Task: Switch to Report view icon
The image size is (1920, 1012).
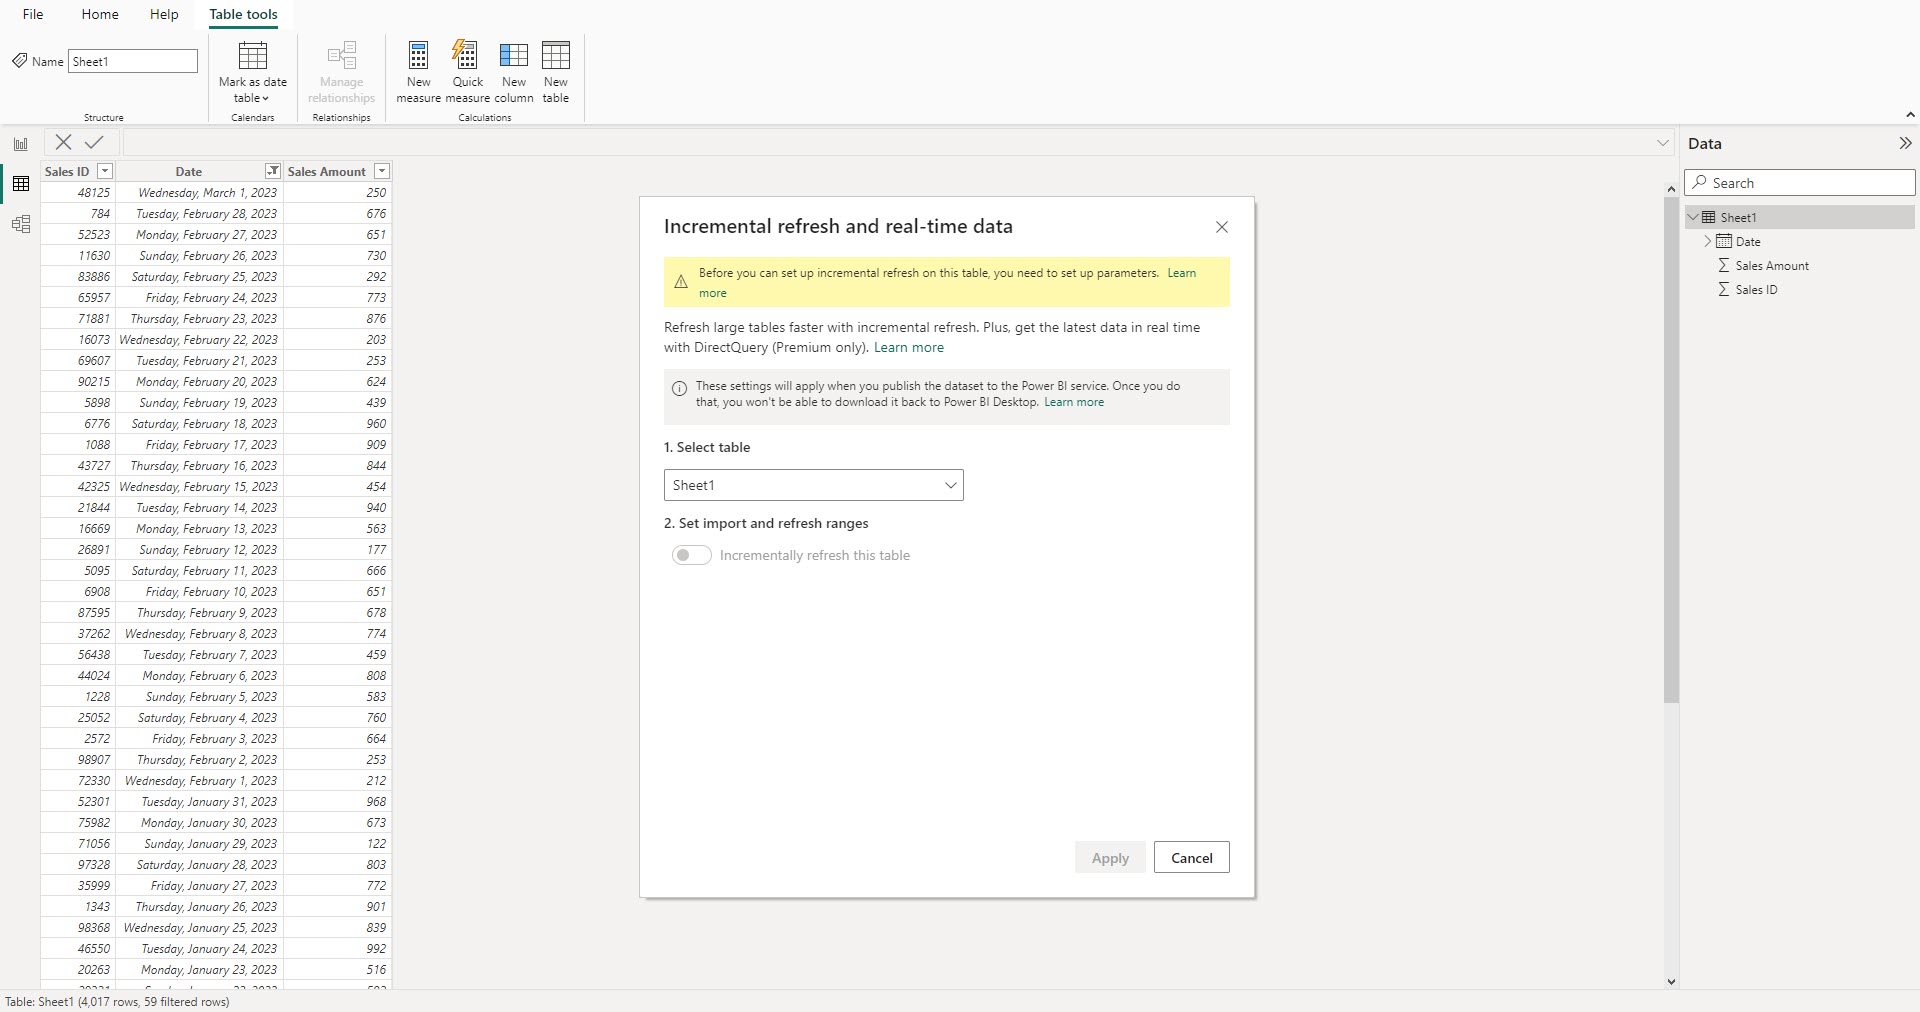Action: coord(21,144)
